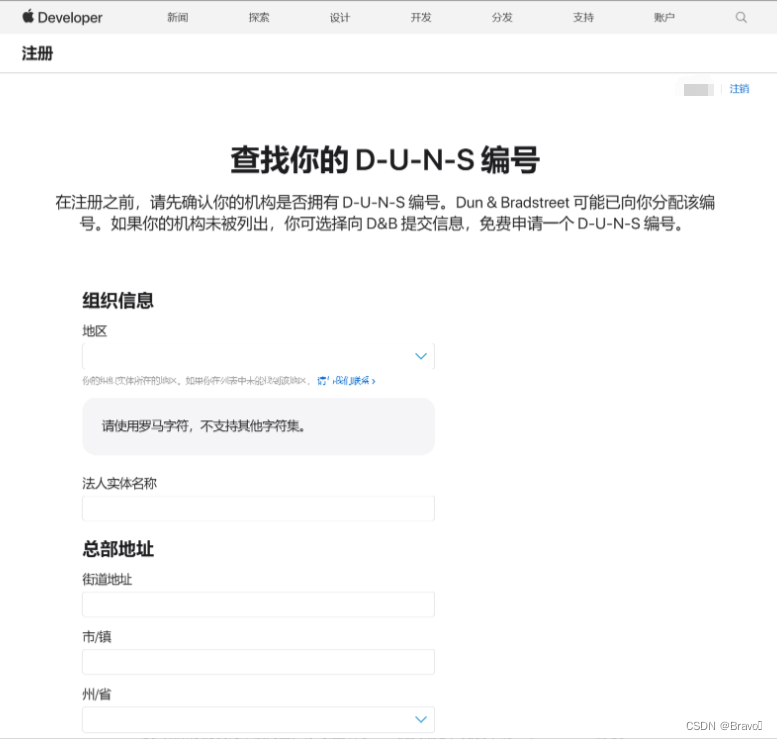
Task: Click the 查找你的 D-U-N-S 编号 title
Action: (385, 160)
